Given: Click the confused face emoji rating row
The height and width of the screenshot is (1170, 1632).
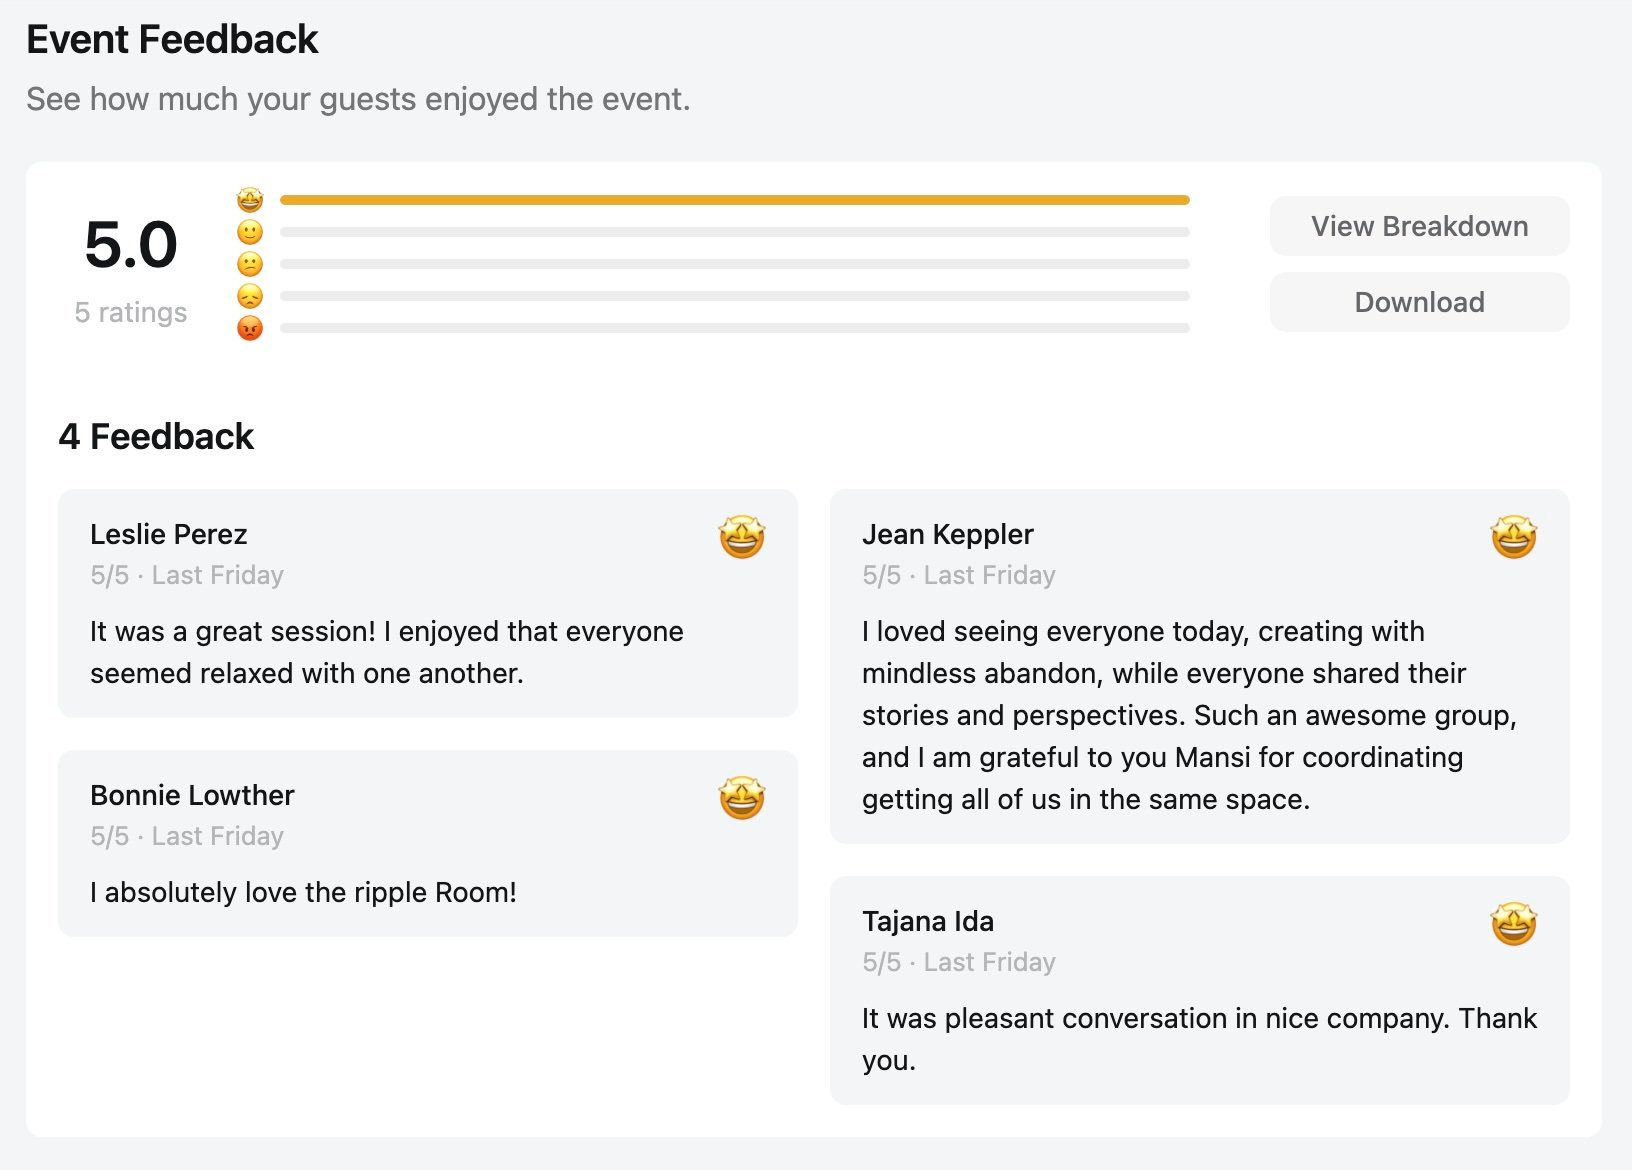Looking at the screenshot, I should 250,264.
